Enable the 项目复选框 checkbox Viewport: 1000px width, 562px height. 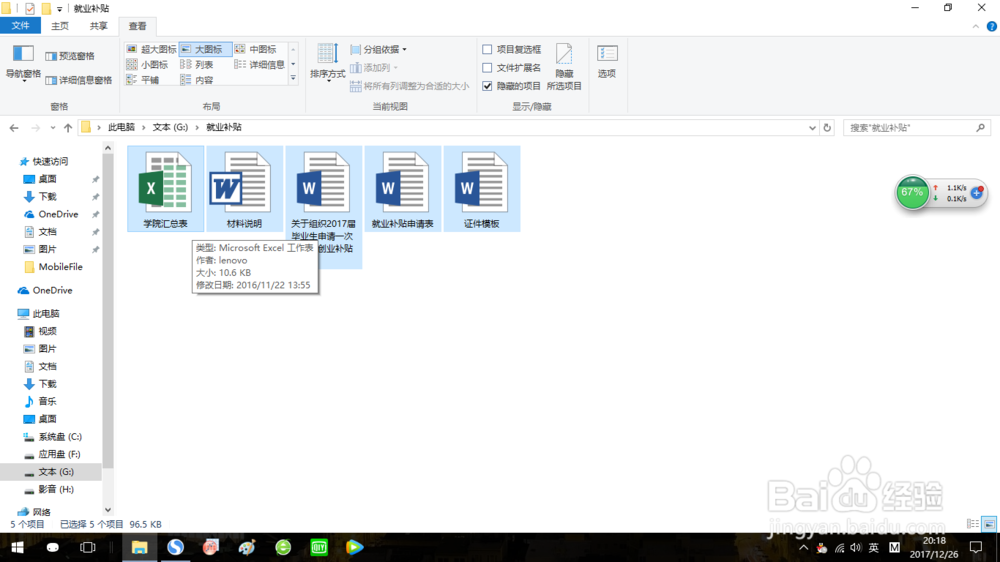[487, 49]
